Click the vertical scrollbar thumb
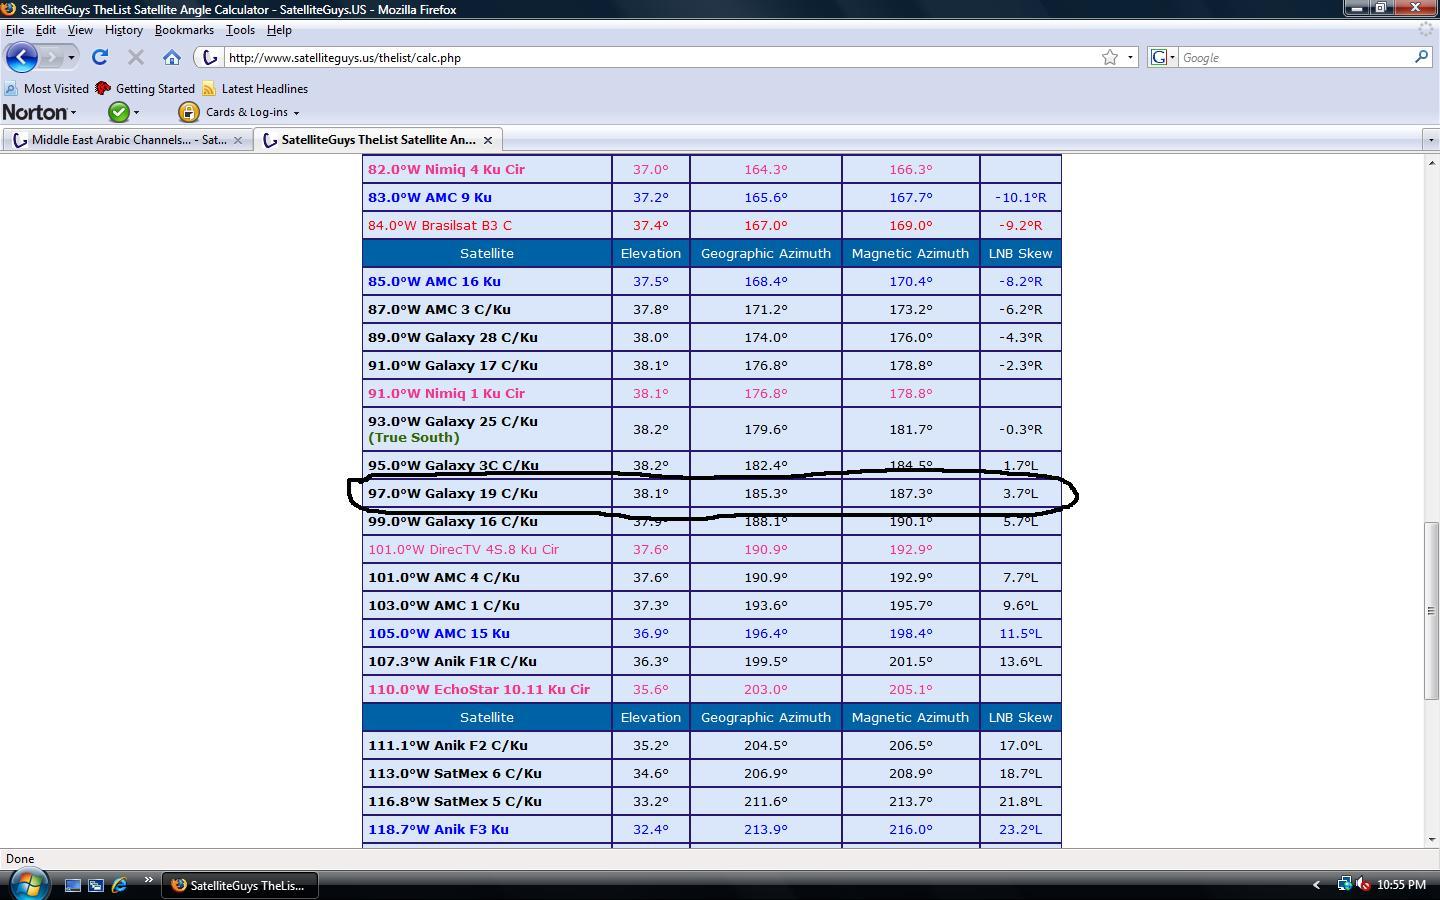 point(1431,610)
